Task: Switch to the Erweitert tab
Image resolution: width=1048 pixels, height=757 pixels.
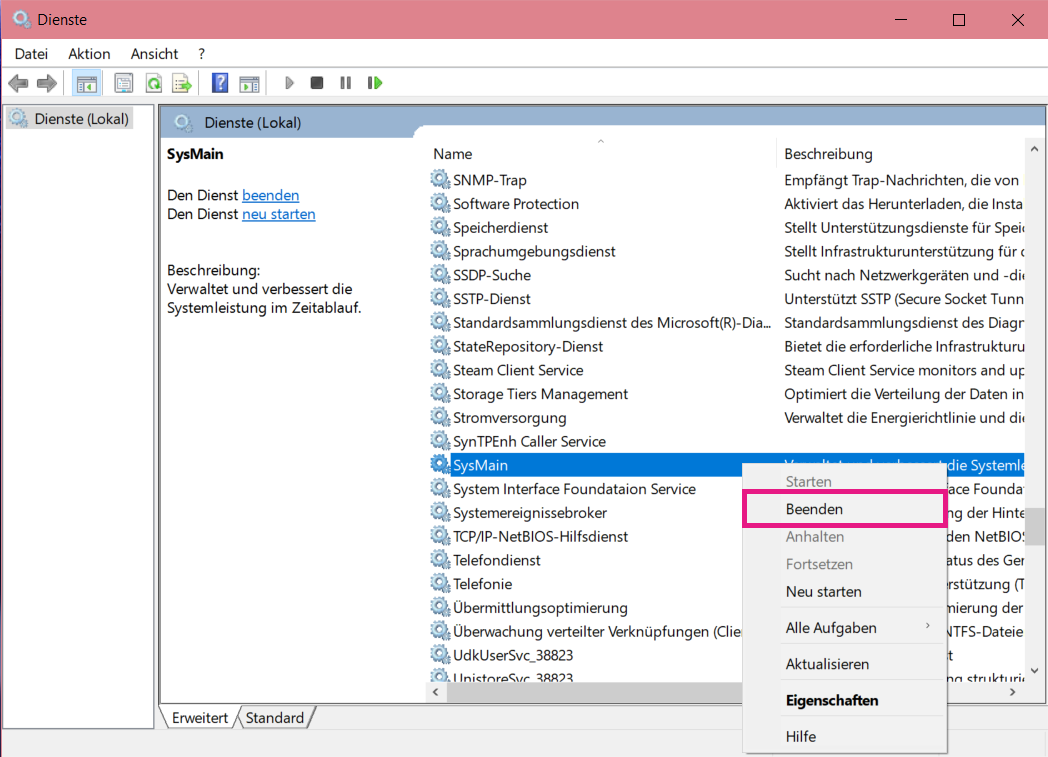Action: 199,718
